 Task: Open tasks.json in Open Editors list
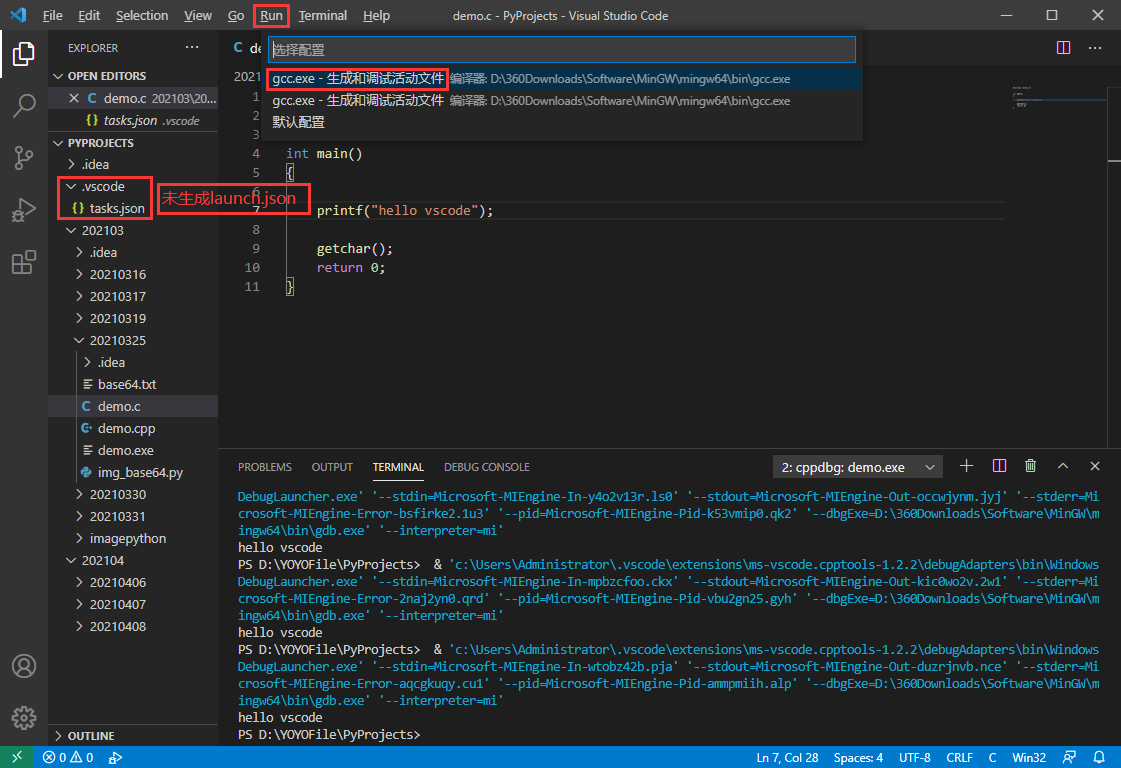pos(133,120)
